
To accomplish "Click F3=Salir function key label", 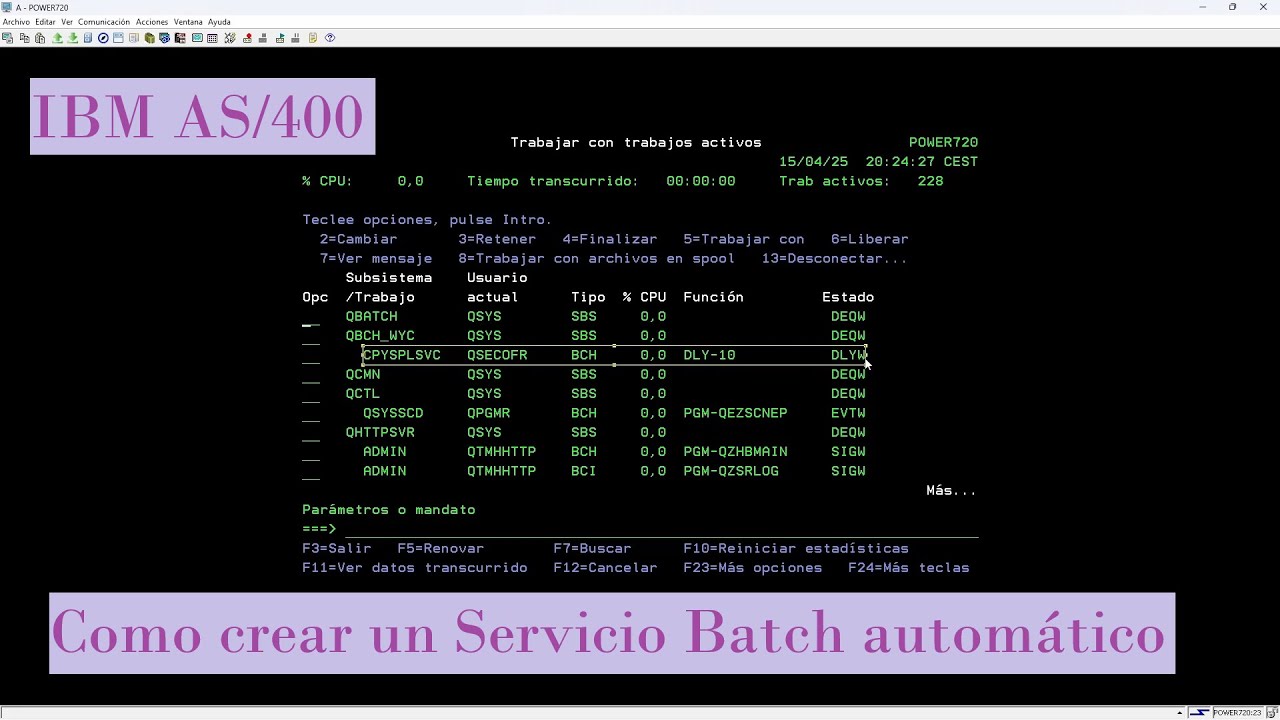I will tap(337, 548).
